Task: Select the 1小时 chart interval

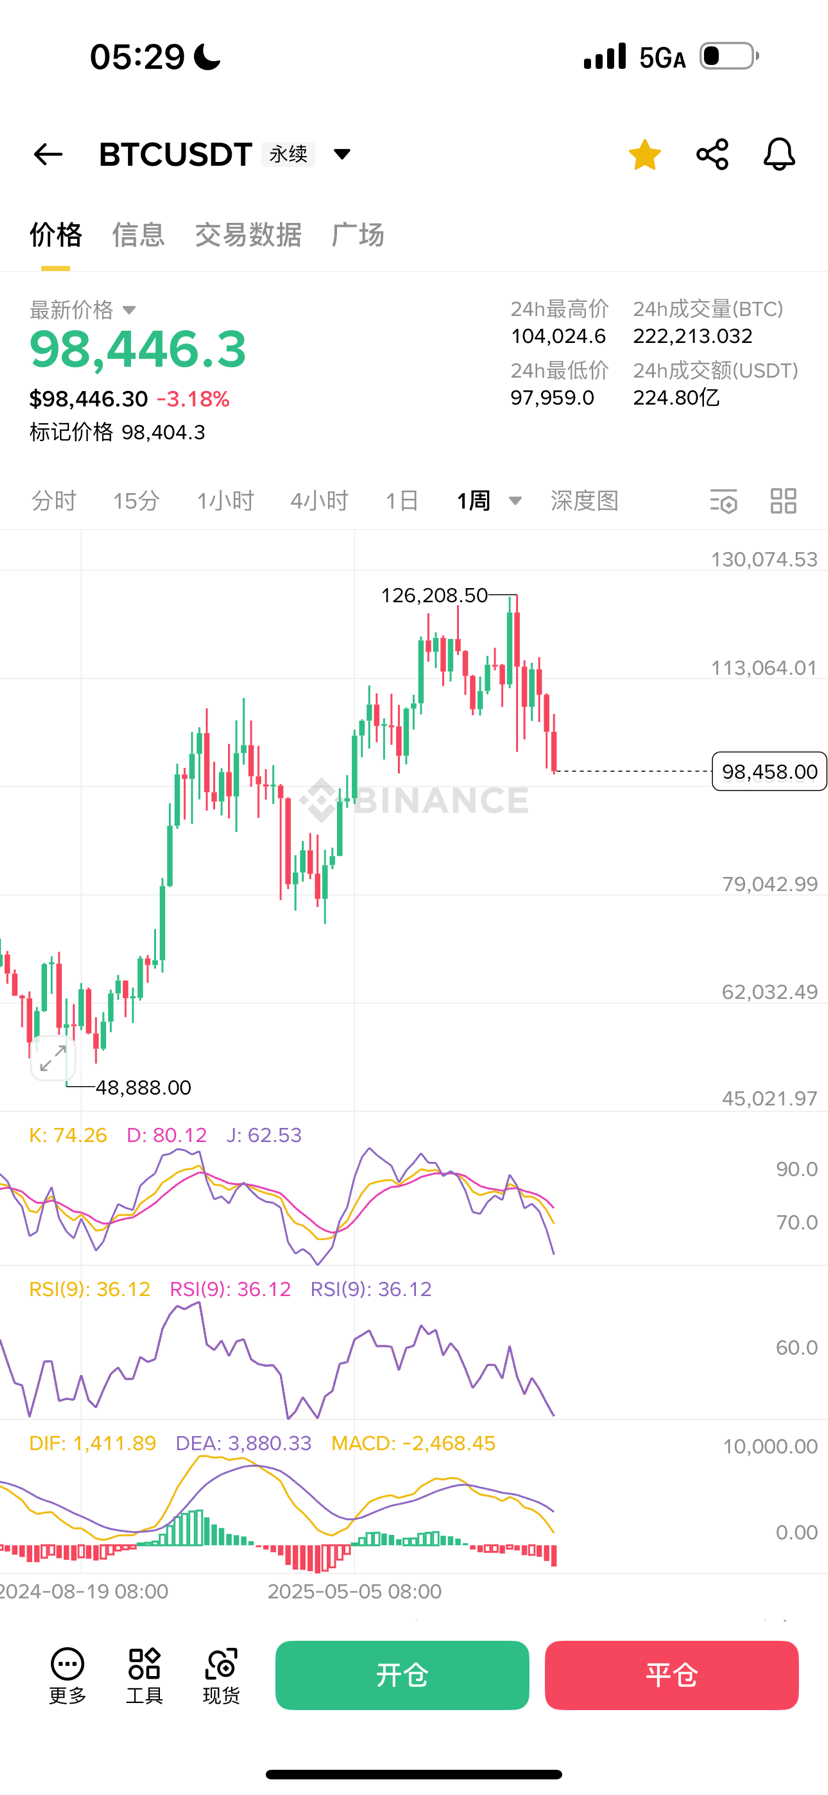Action: coord(225,501)
